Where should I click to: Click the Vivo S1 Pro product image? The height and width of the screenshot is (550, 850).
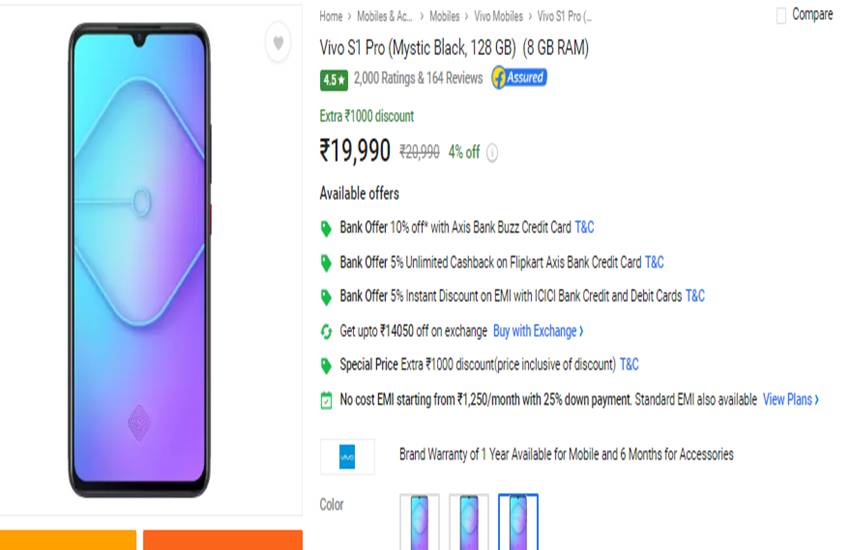click(140, 259)
